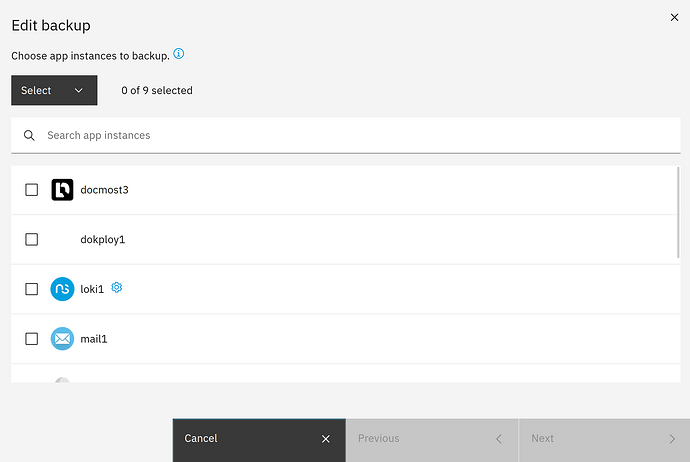This screenshot has height=462, width=690.
Task: Click the docmost3 app icon
Action: tap(62, 189)
